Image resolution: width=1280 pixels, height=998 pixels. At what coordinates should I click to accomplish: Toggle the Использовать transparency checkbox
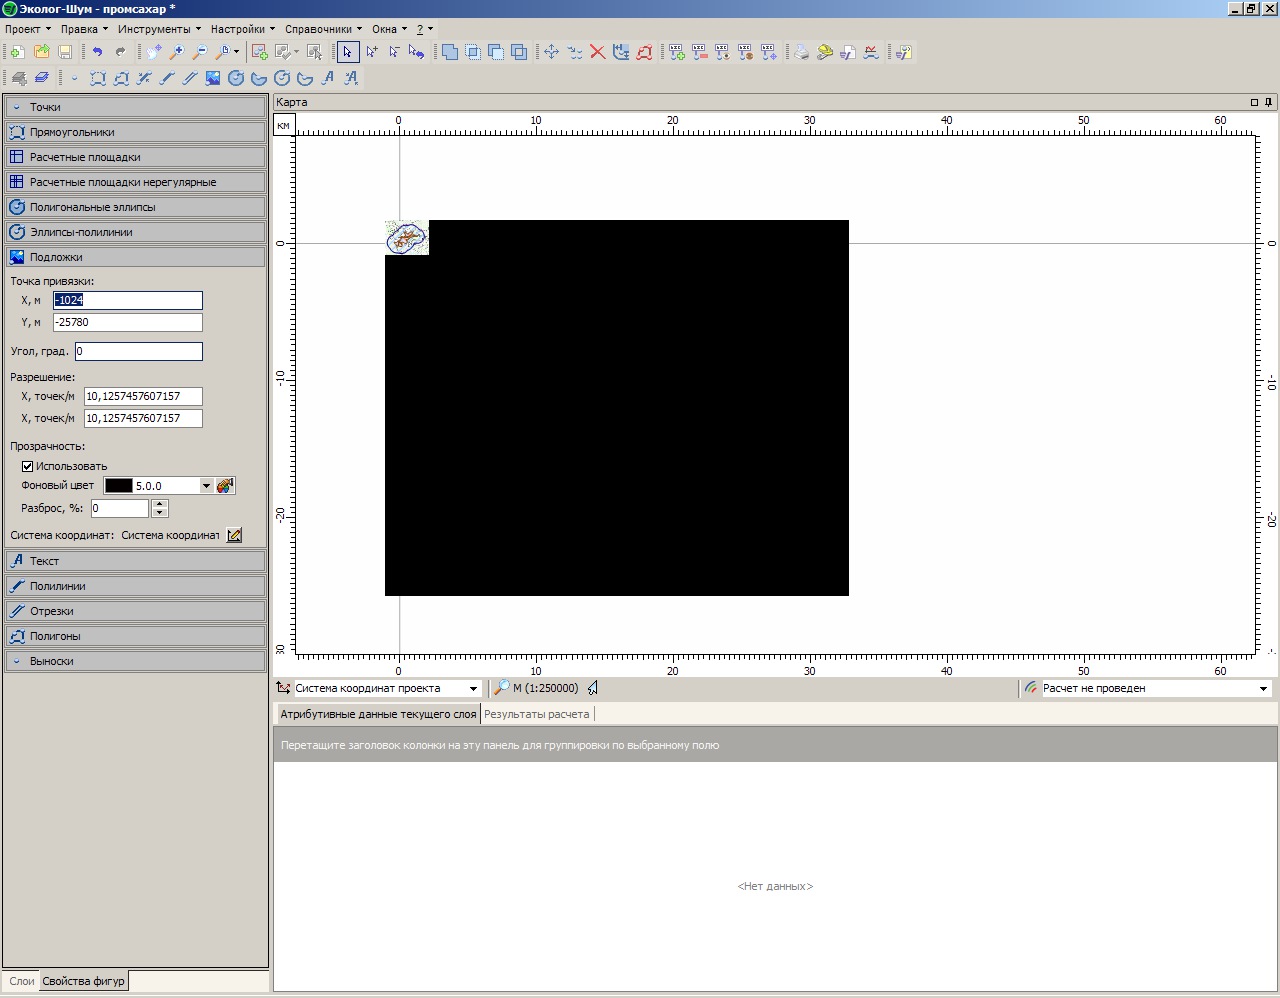click(28, 466)
